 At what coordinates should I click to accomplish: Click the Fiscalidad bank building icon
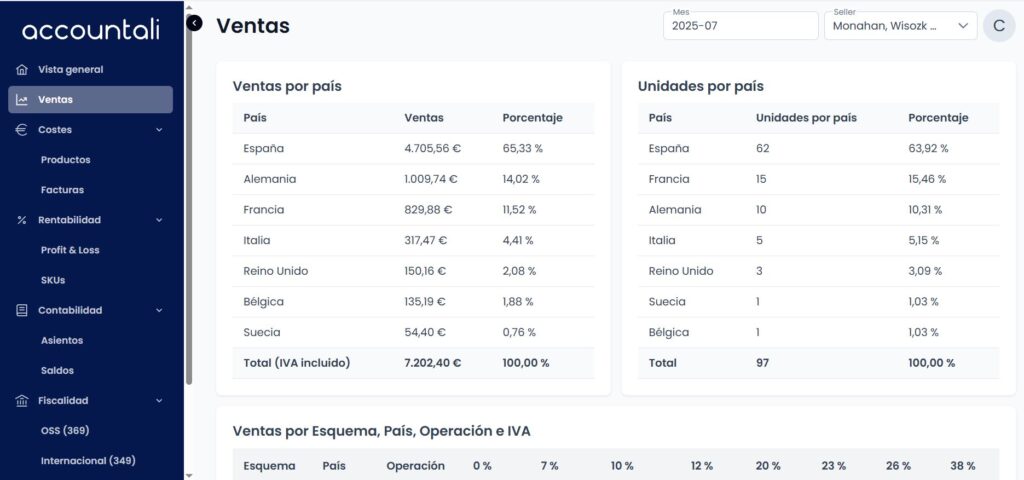point(22,400)
